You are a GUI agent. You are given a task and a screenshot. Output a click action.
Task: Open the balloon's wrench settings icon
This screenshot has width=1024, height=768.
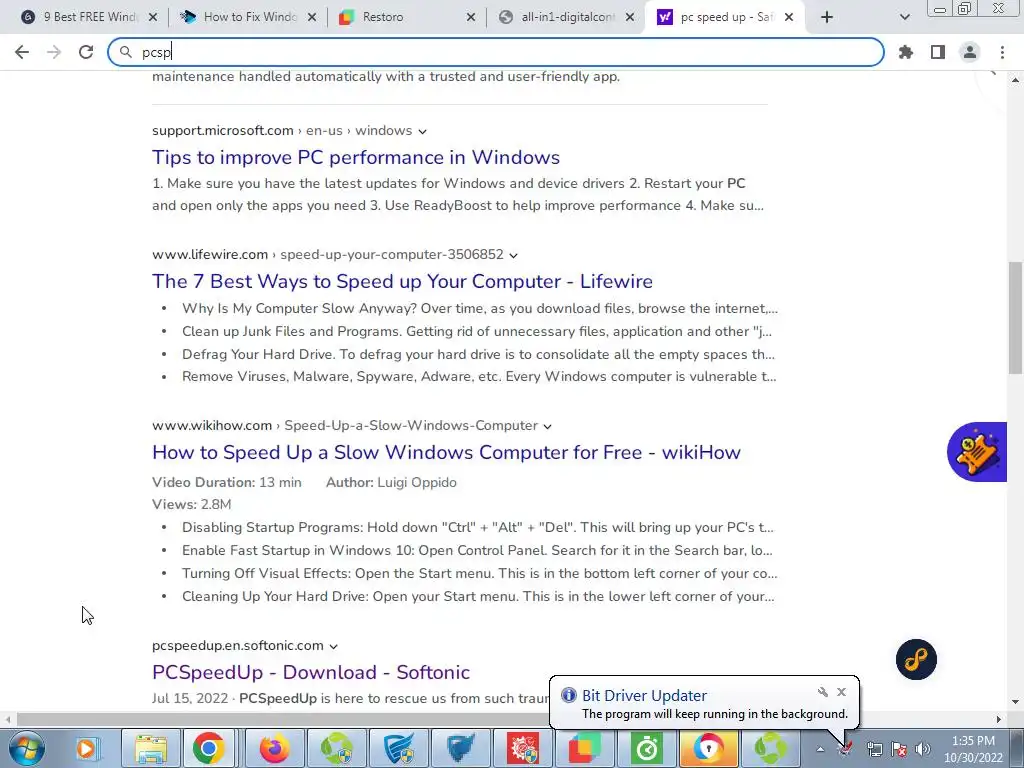[823, 692]
